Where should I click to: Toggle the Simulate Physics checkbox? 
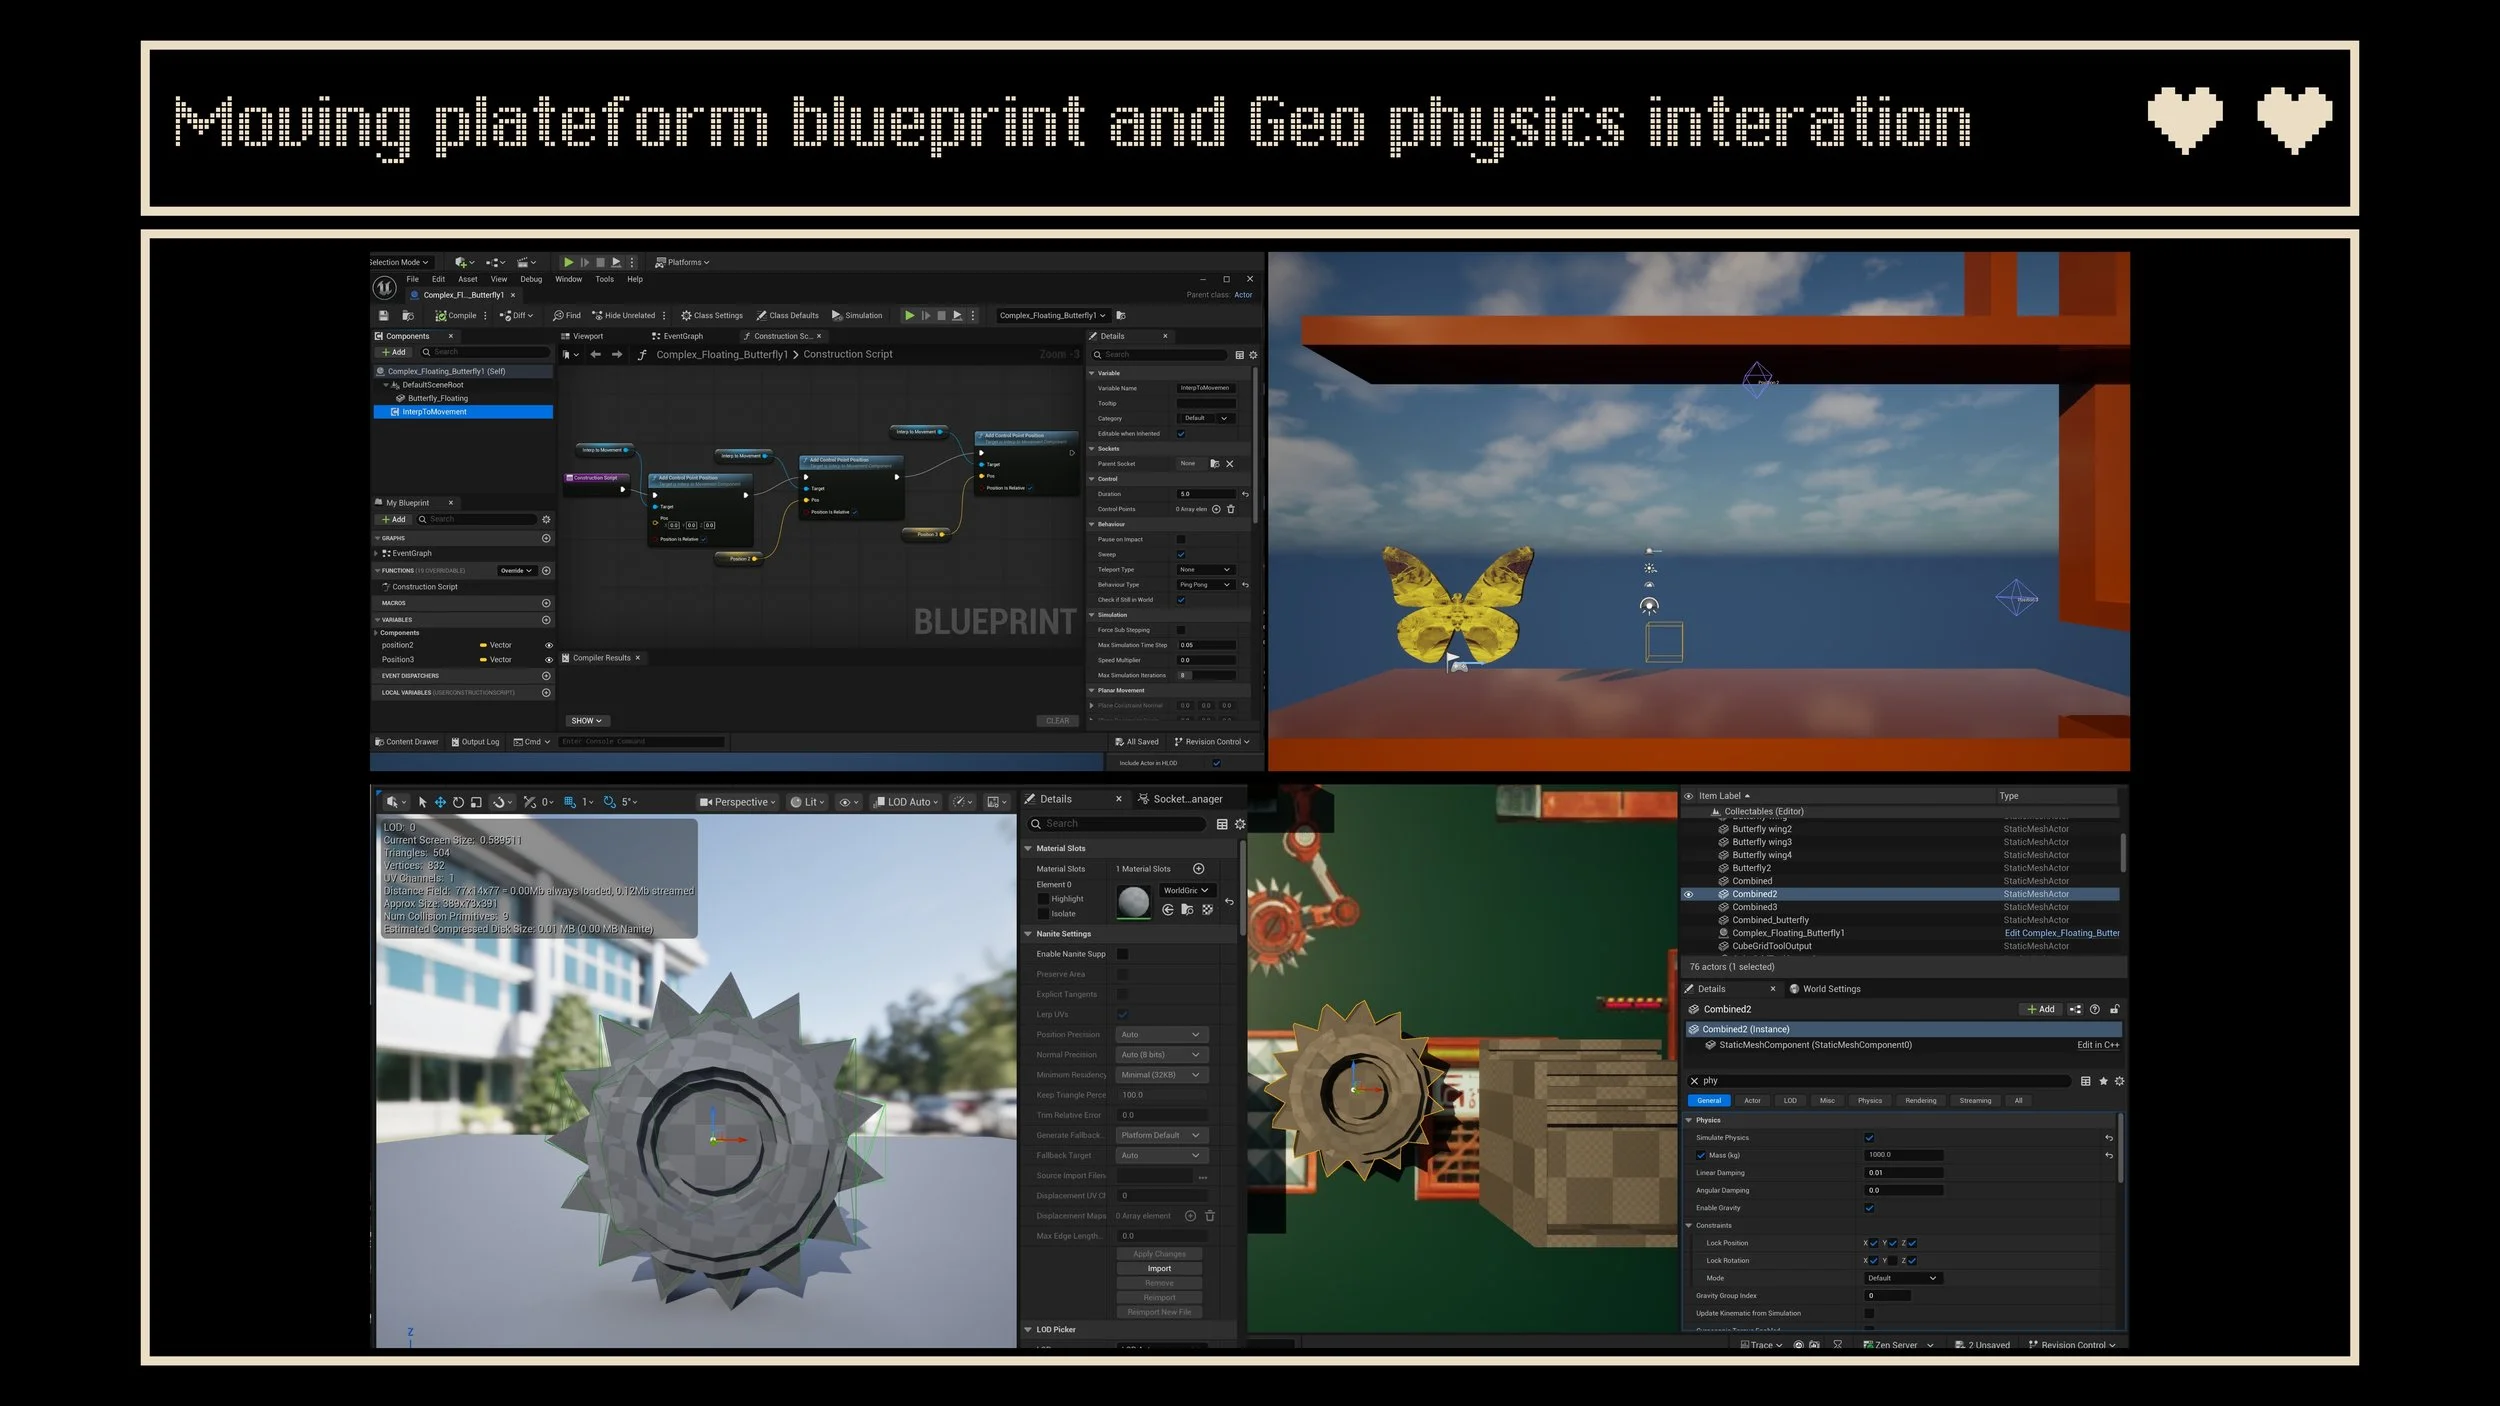tap(1869, 1138)
